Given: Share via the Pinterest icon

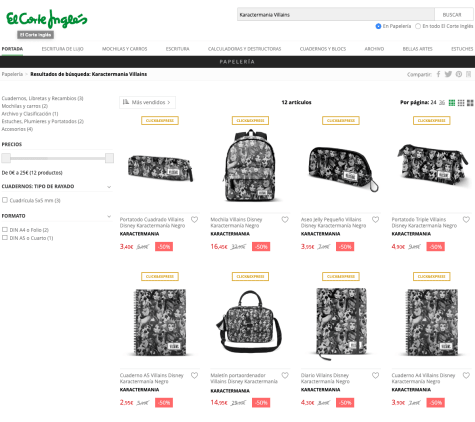Looking at the screenshot, I should (459, 74).
